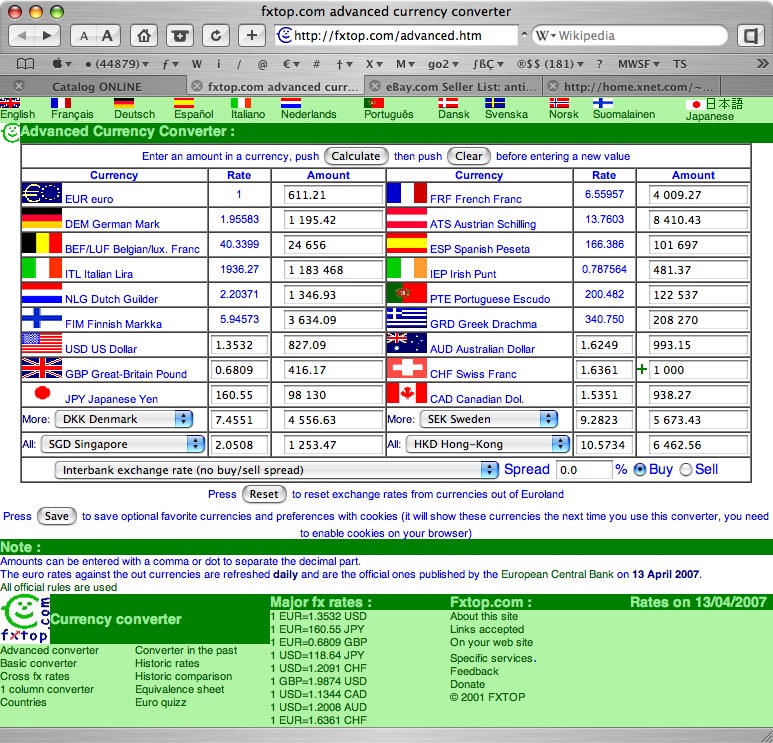Switch to Japanese via Japan flag
This screenshot has width=773, height=743.
pyautogui.click(x=696, y=105)
